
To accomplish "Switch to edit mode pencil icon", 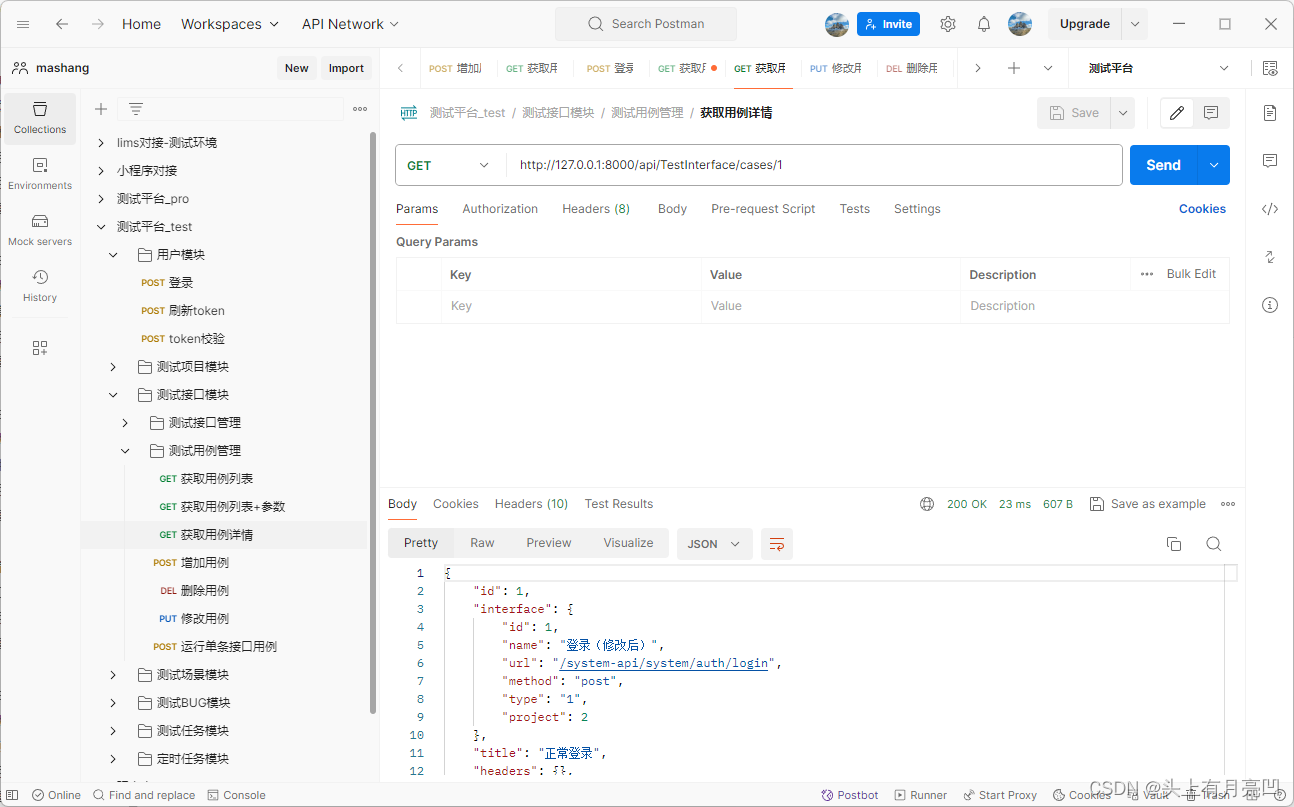I will point(1177,113).
